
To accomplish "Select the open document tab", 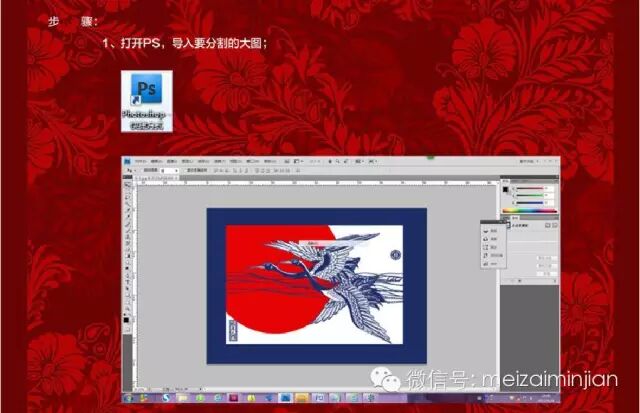I will (156, 178).
